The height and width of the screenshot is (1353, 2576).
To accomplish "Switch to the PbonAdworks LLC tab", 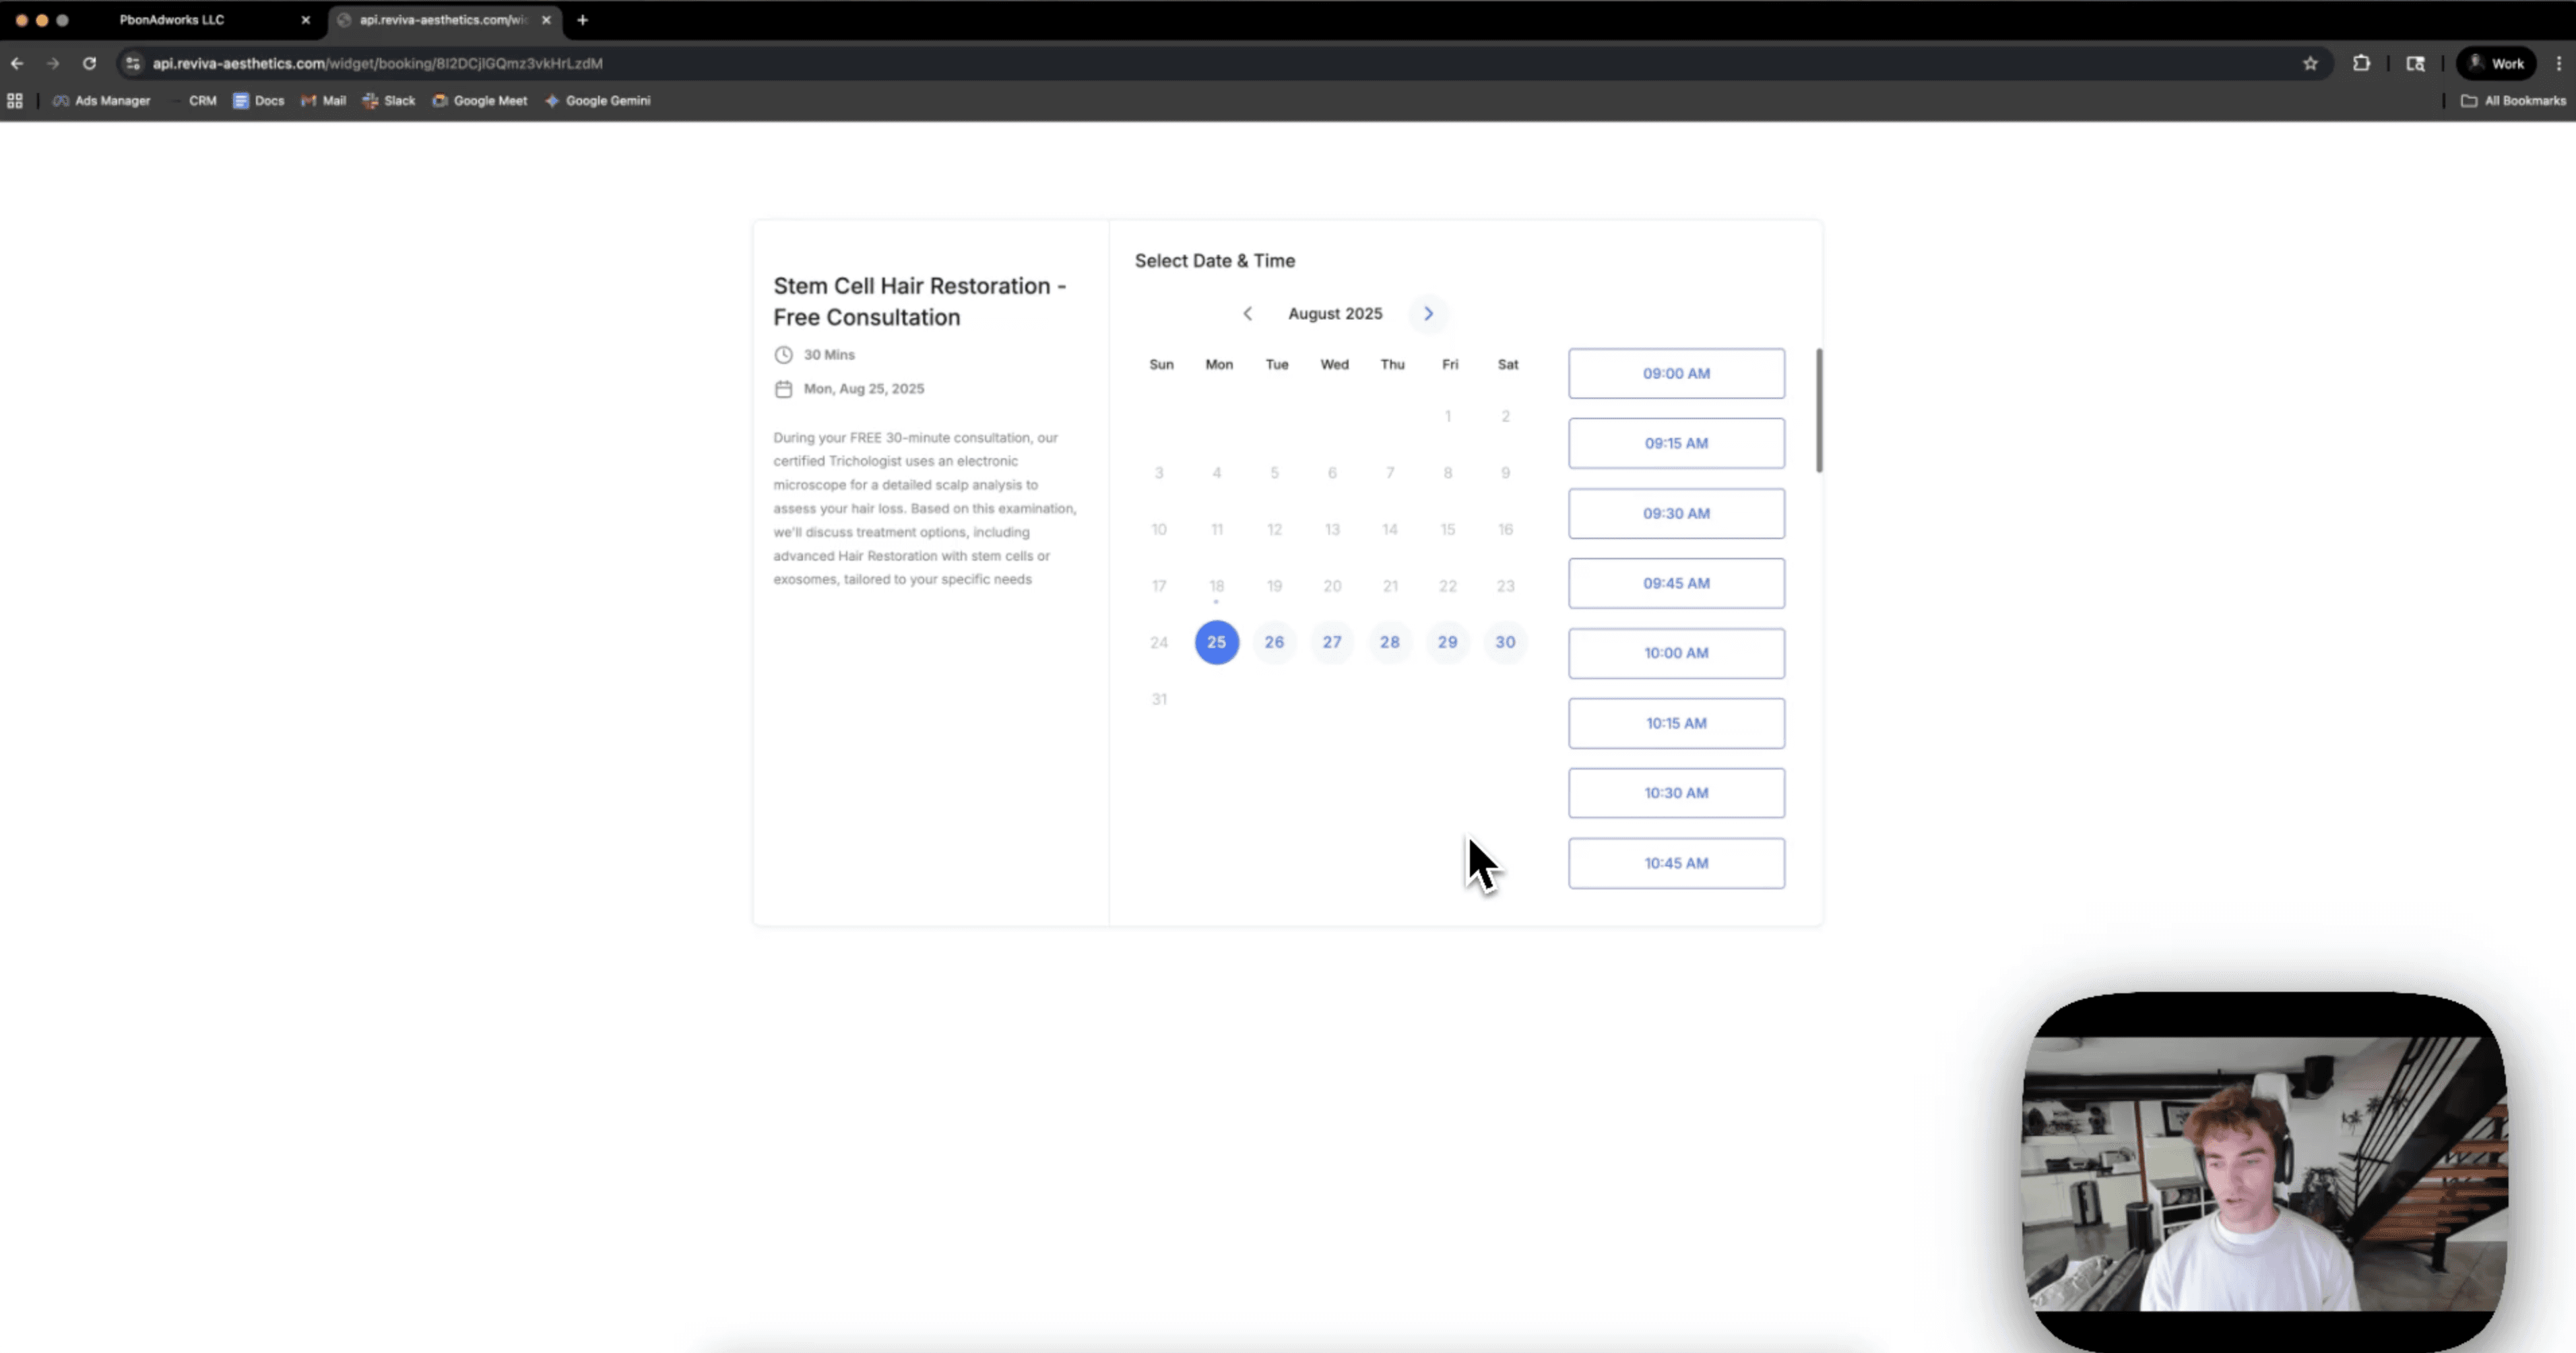I will [x=172, y=19].
